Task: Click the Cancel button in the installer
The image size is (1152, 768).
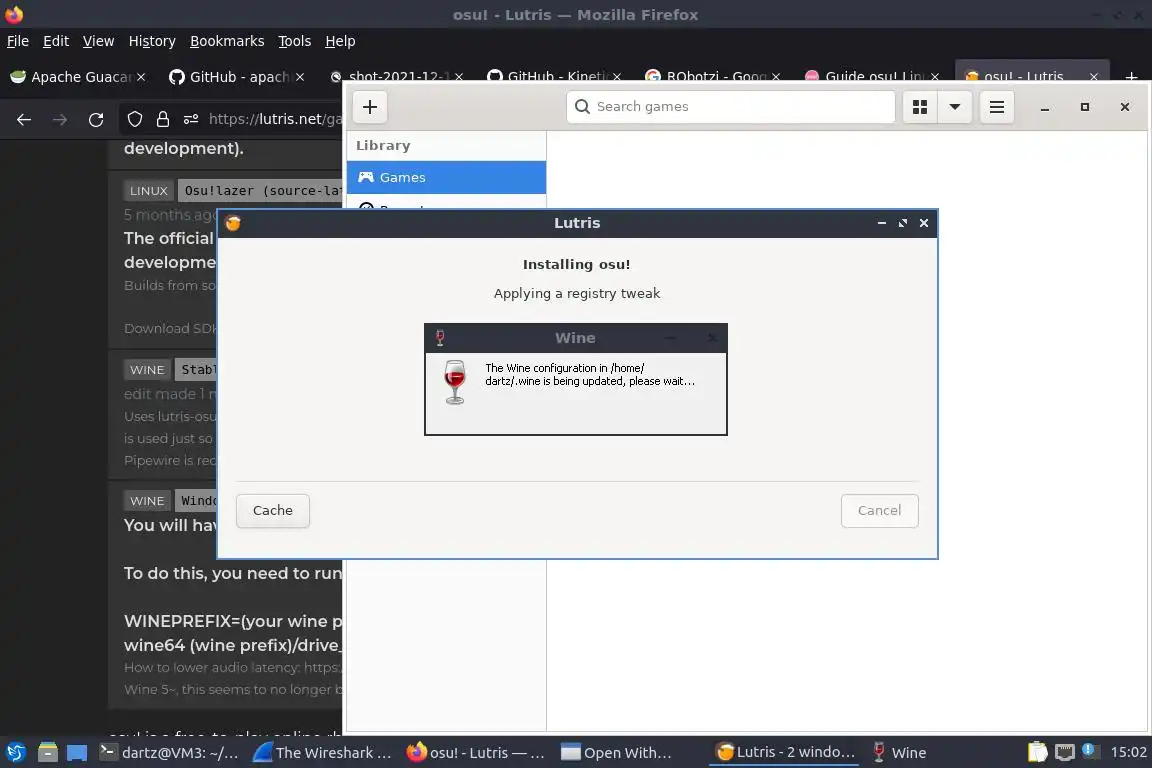Action: point(879,511)
